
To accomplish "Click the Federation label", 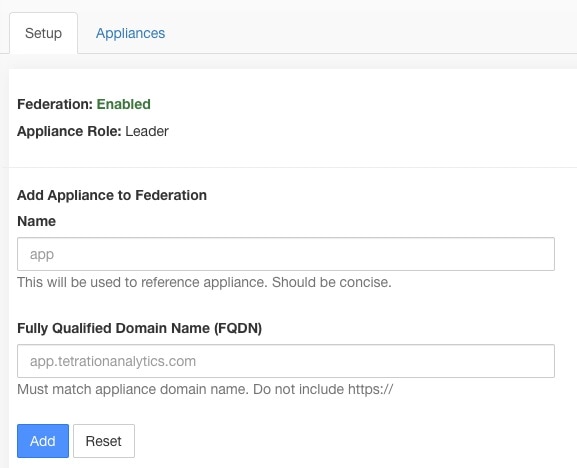I will pyautogui.click(x=55, y=104).
